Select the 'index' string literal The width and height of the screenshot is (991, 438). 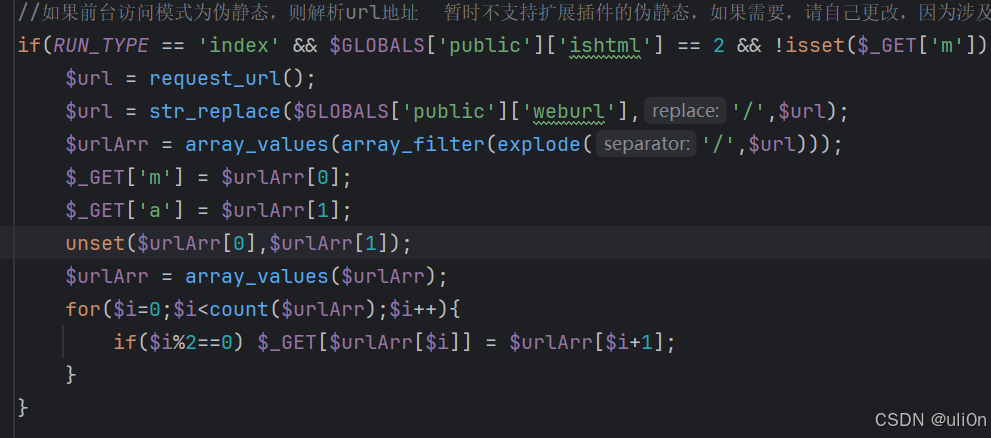coord(240,45)
